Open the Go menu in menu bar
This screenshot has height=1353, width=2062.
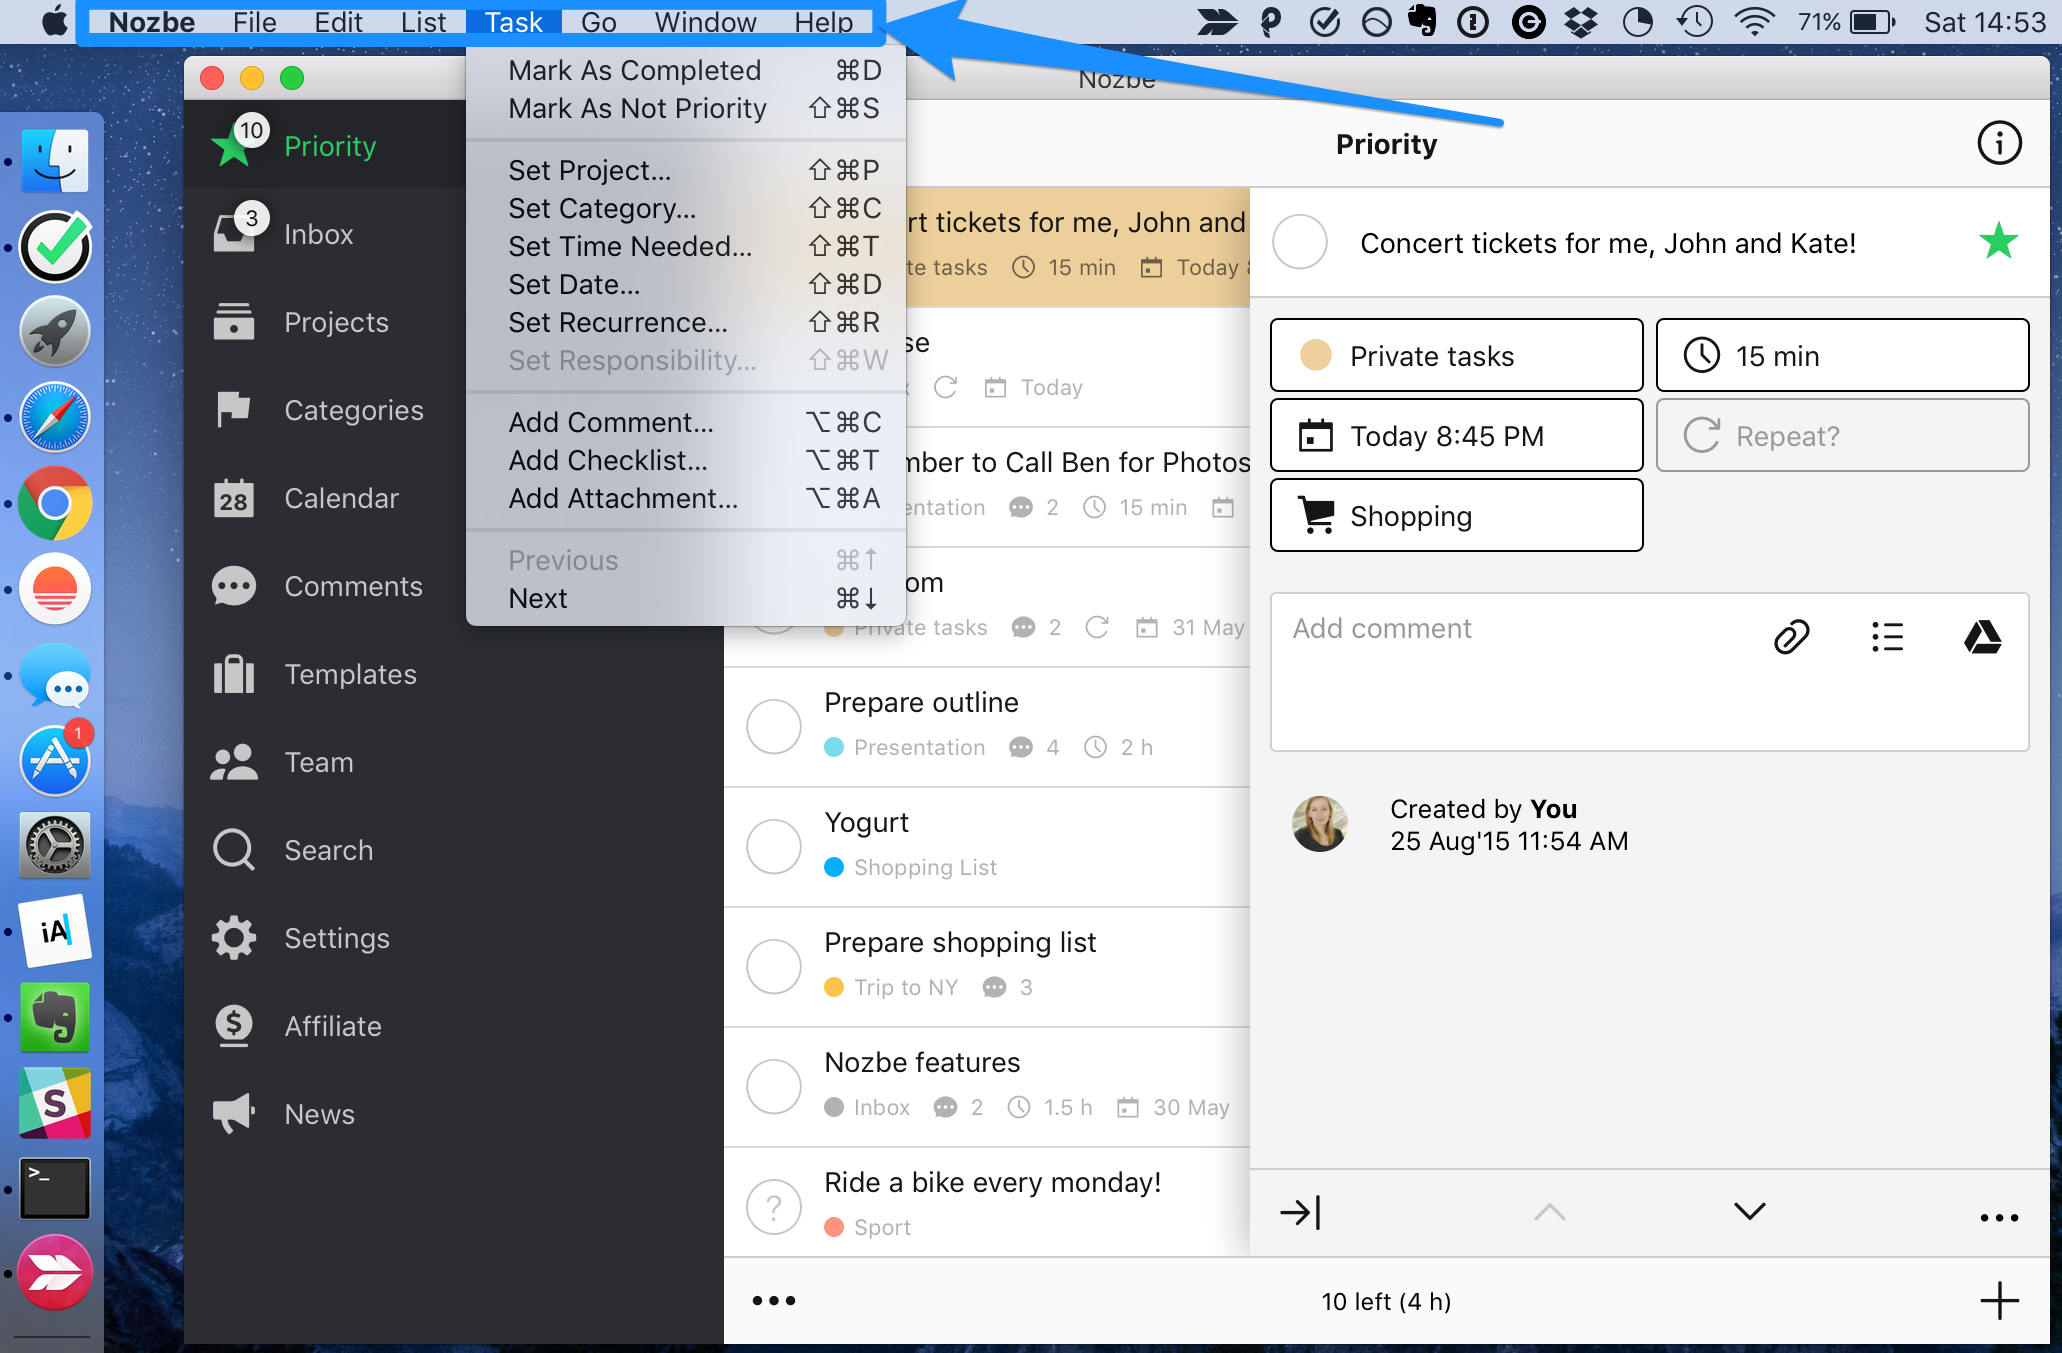click(x=598, y=22)
